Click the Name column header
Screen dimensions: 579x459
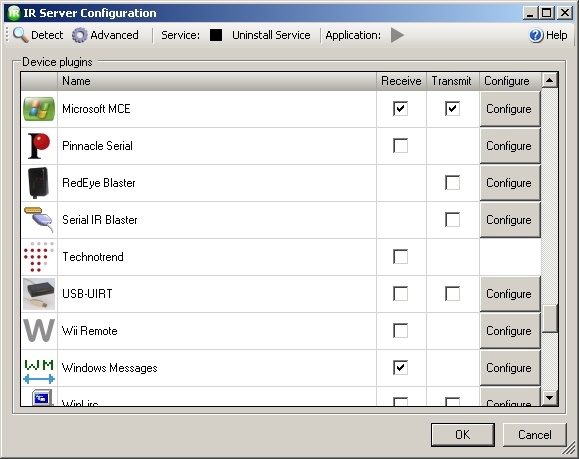217,81
